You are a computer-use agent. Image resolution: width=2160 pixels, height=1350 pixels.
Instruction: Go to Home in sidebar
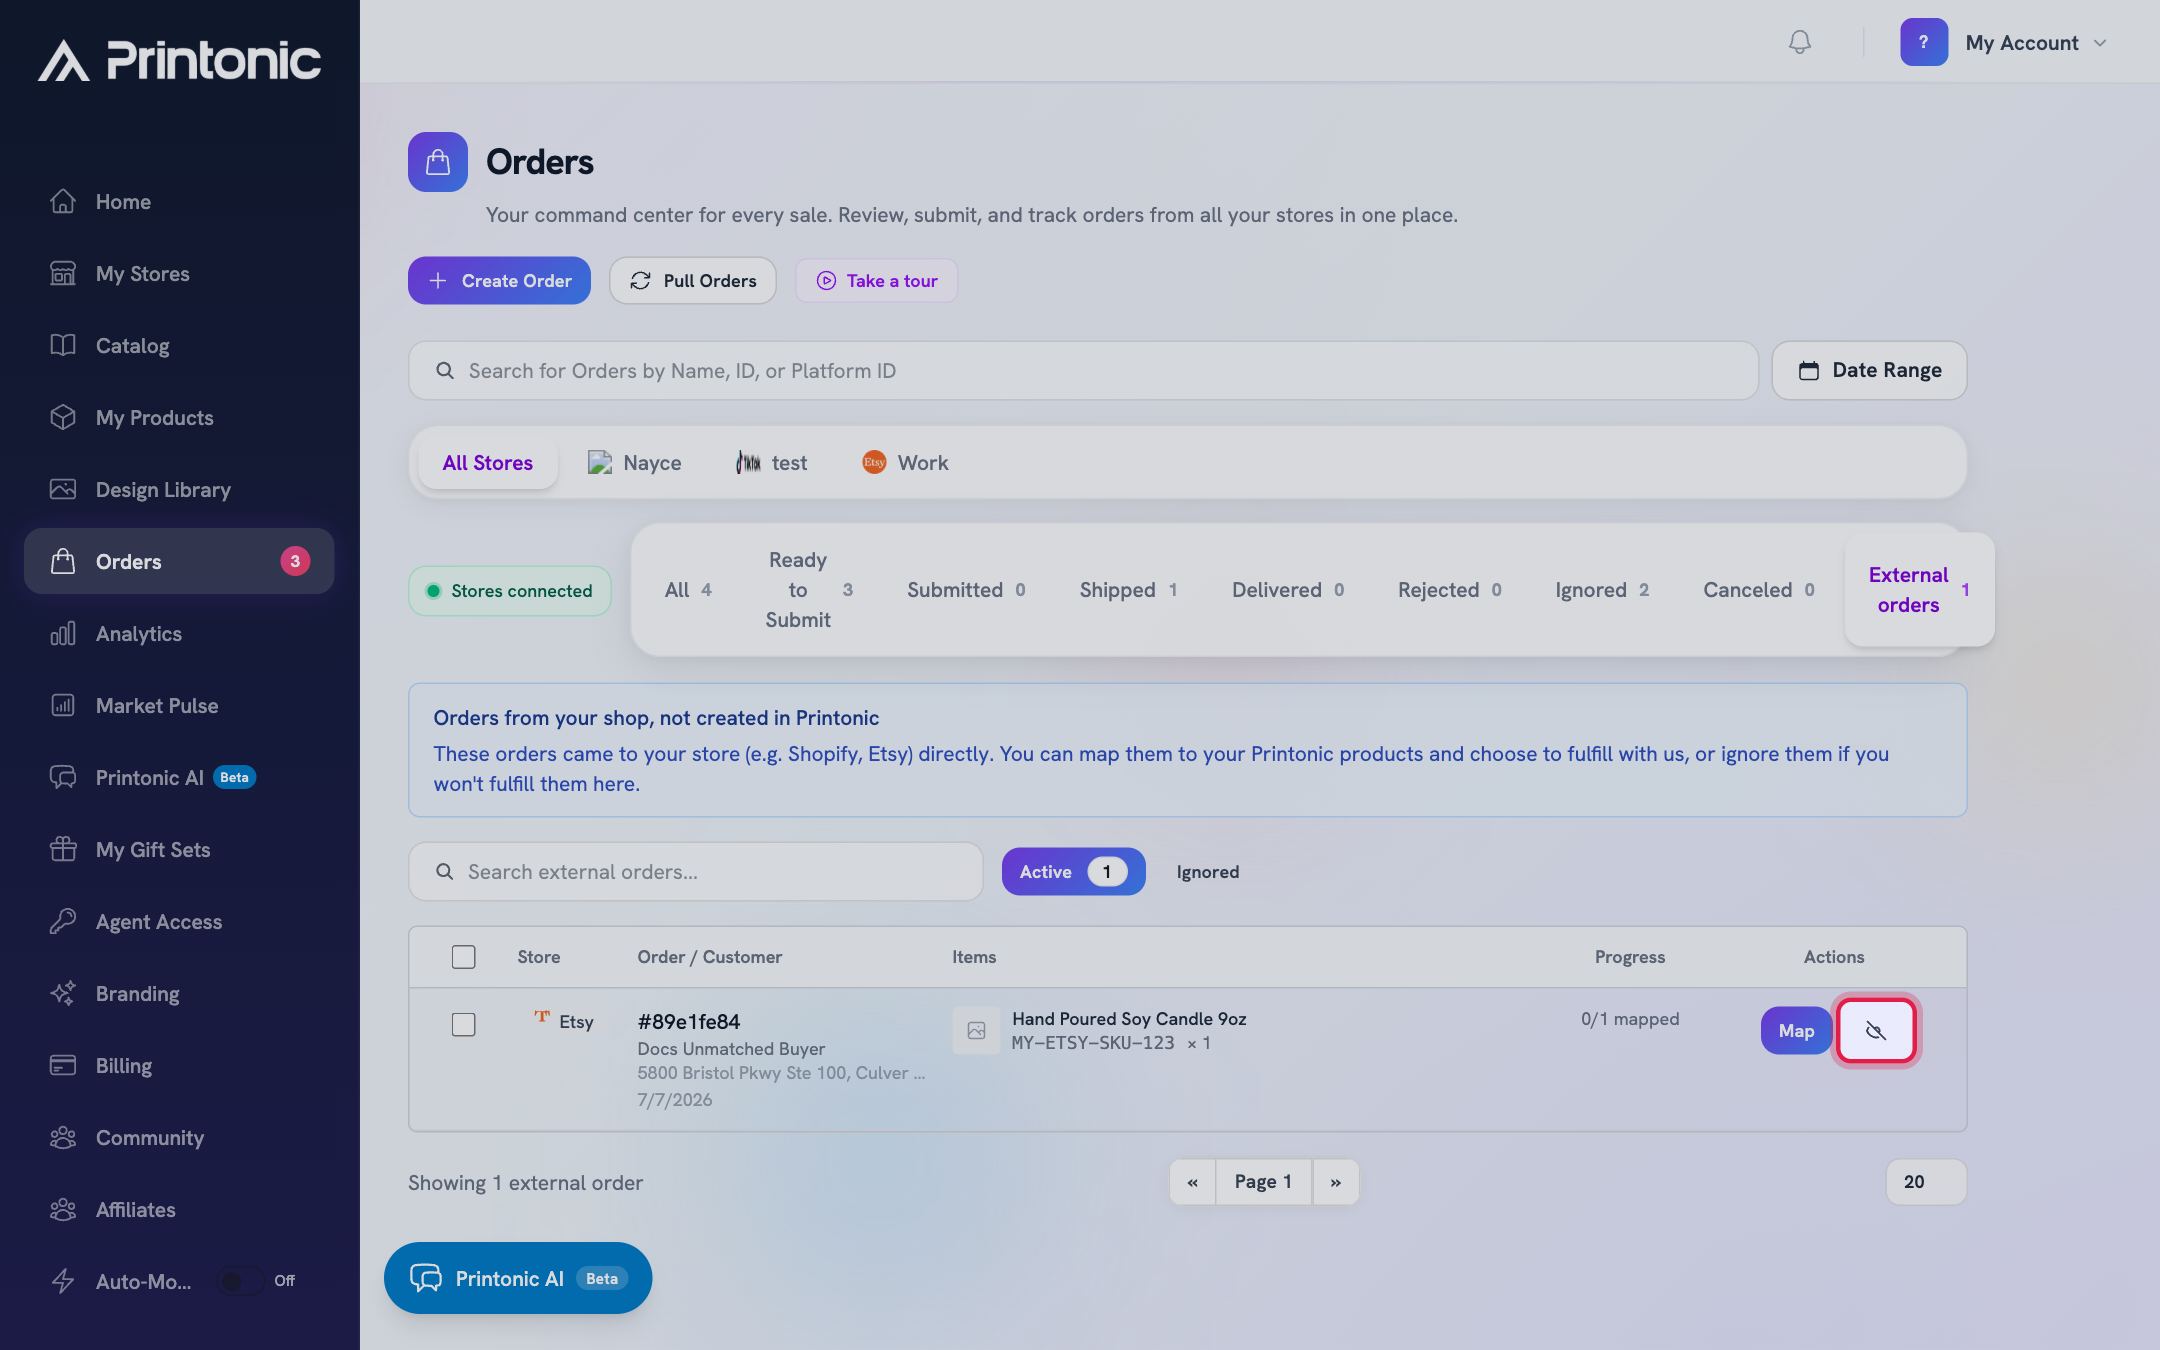(179, 201)
